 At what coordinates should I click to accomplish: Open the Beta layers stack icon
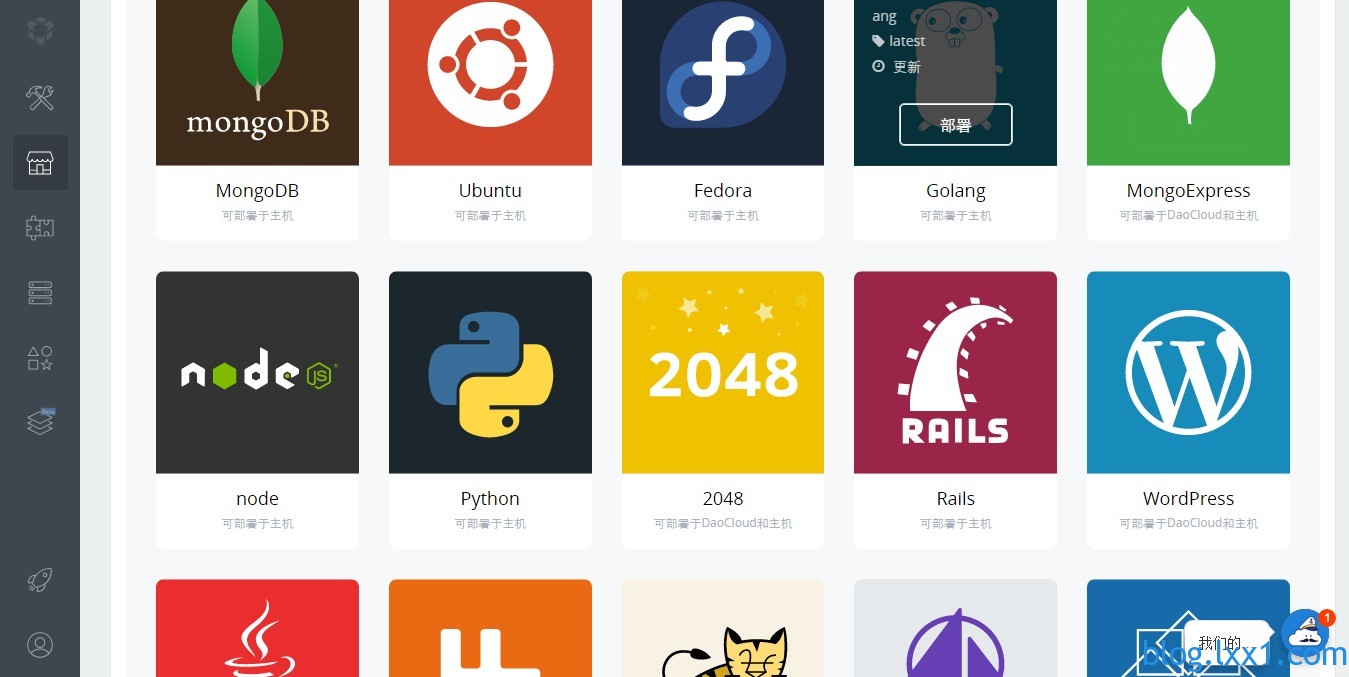coord(40,422)
